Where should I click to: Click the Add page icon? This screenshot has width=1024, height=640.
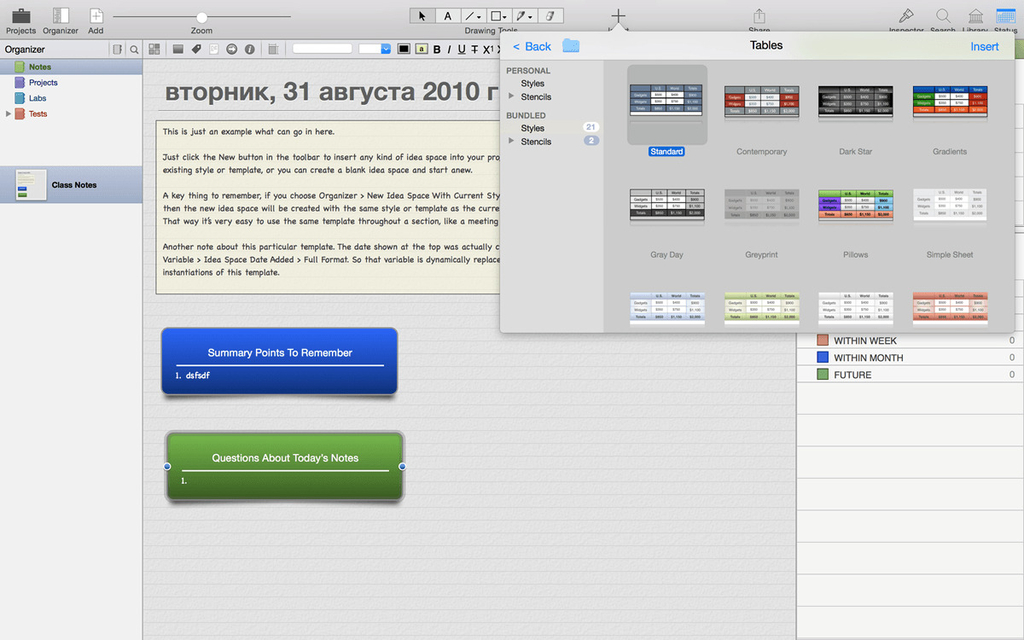[96, 16]
